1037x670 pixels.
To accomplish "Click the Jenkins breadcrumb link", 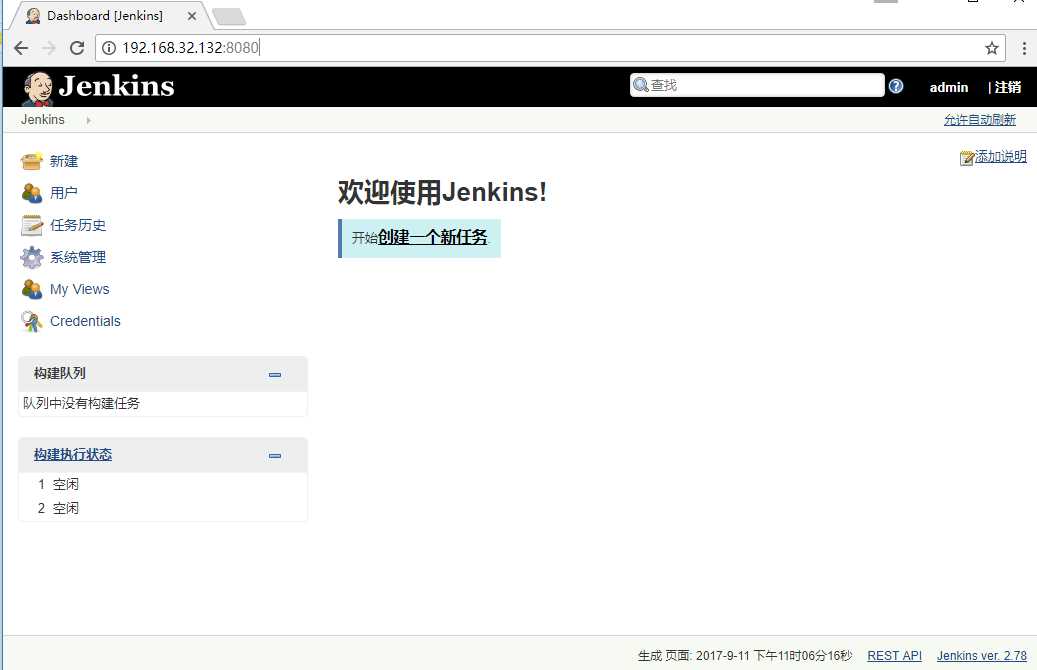I will pos(42,120).
